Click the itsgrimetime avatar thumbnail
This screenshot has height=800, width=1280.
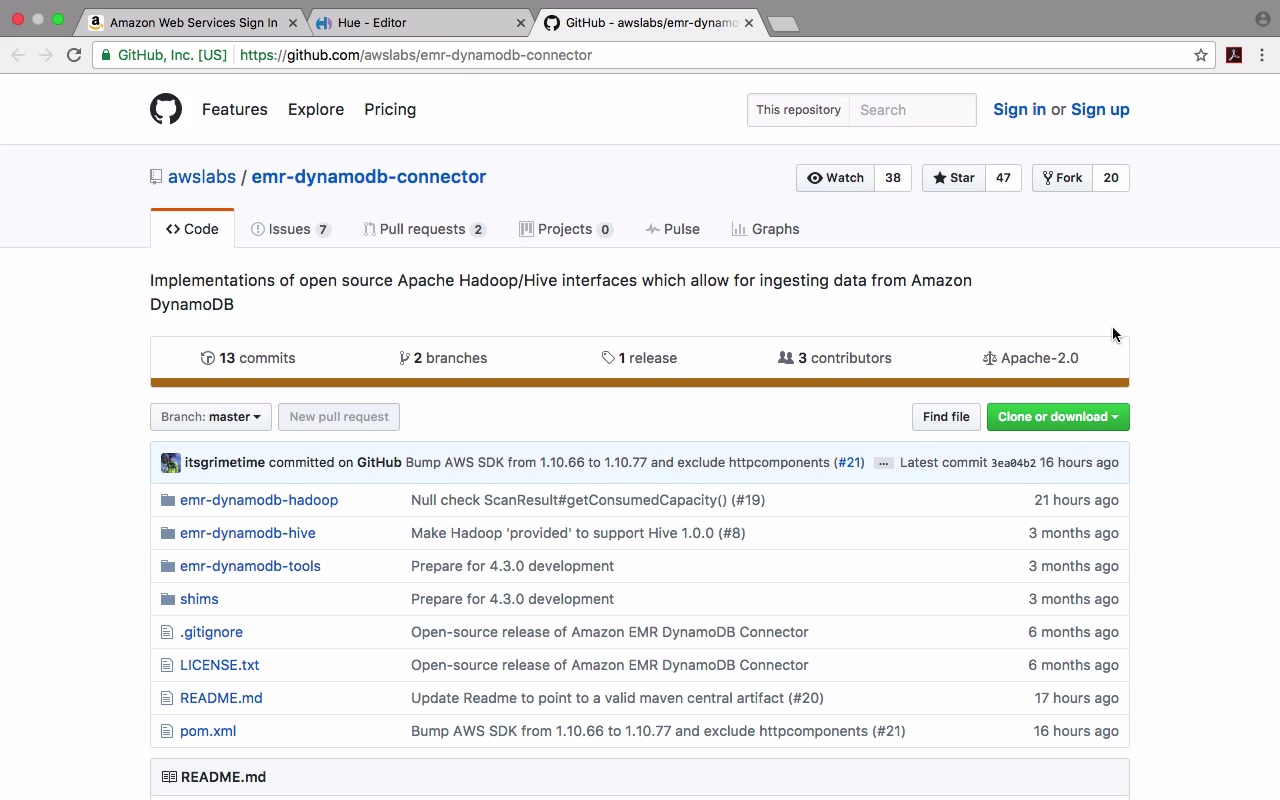pyautogui.click(x=171, y=463)
